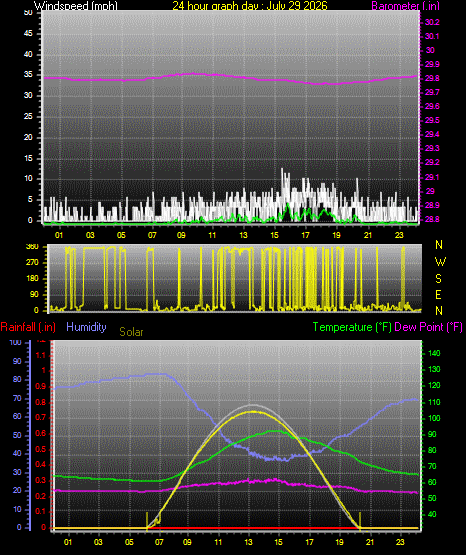The image size is (466, 555).
Task: Select the Barometer (.in) legend label
Action: 405,5
